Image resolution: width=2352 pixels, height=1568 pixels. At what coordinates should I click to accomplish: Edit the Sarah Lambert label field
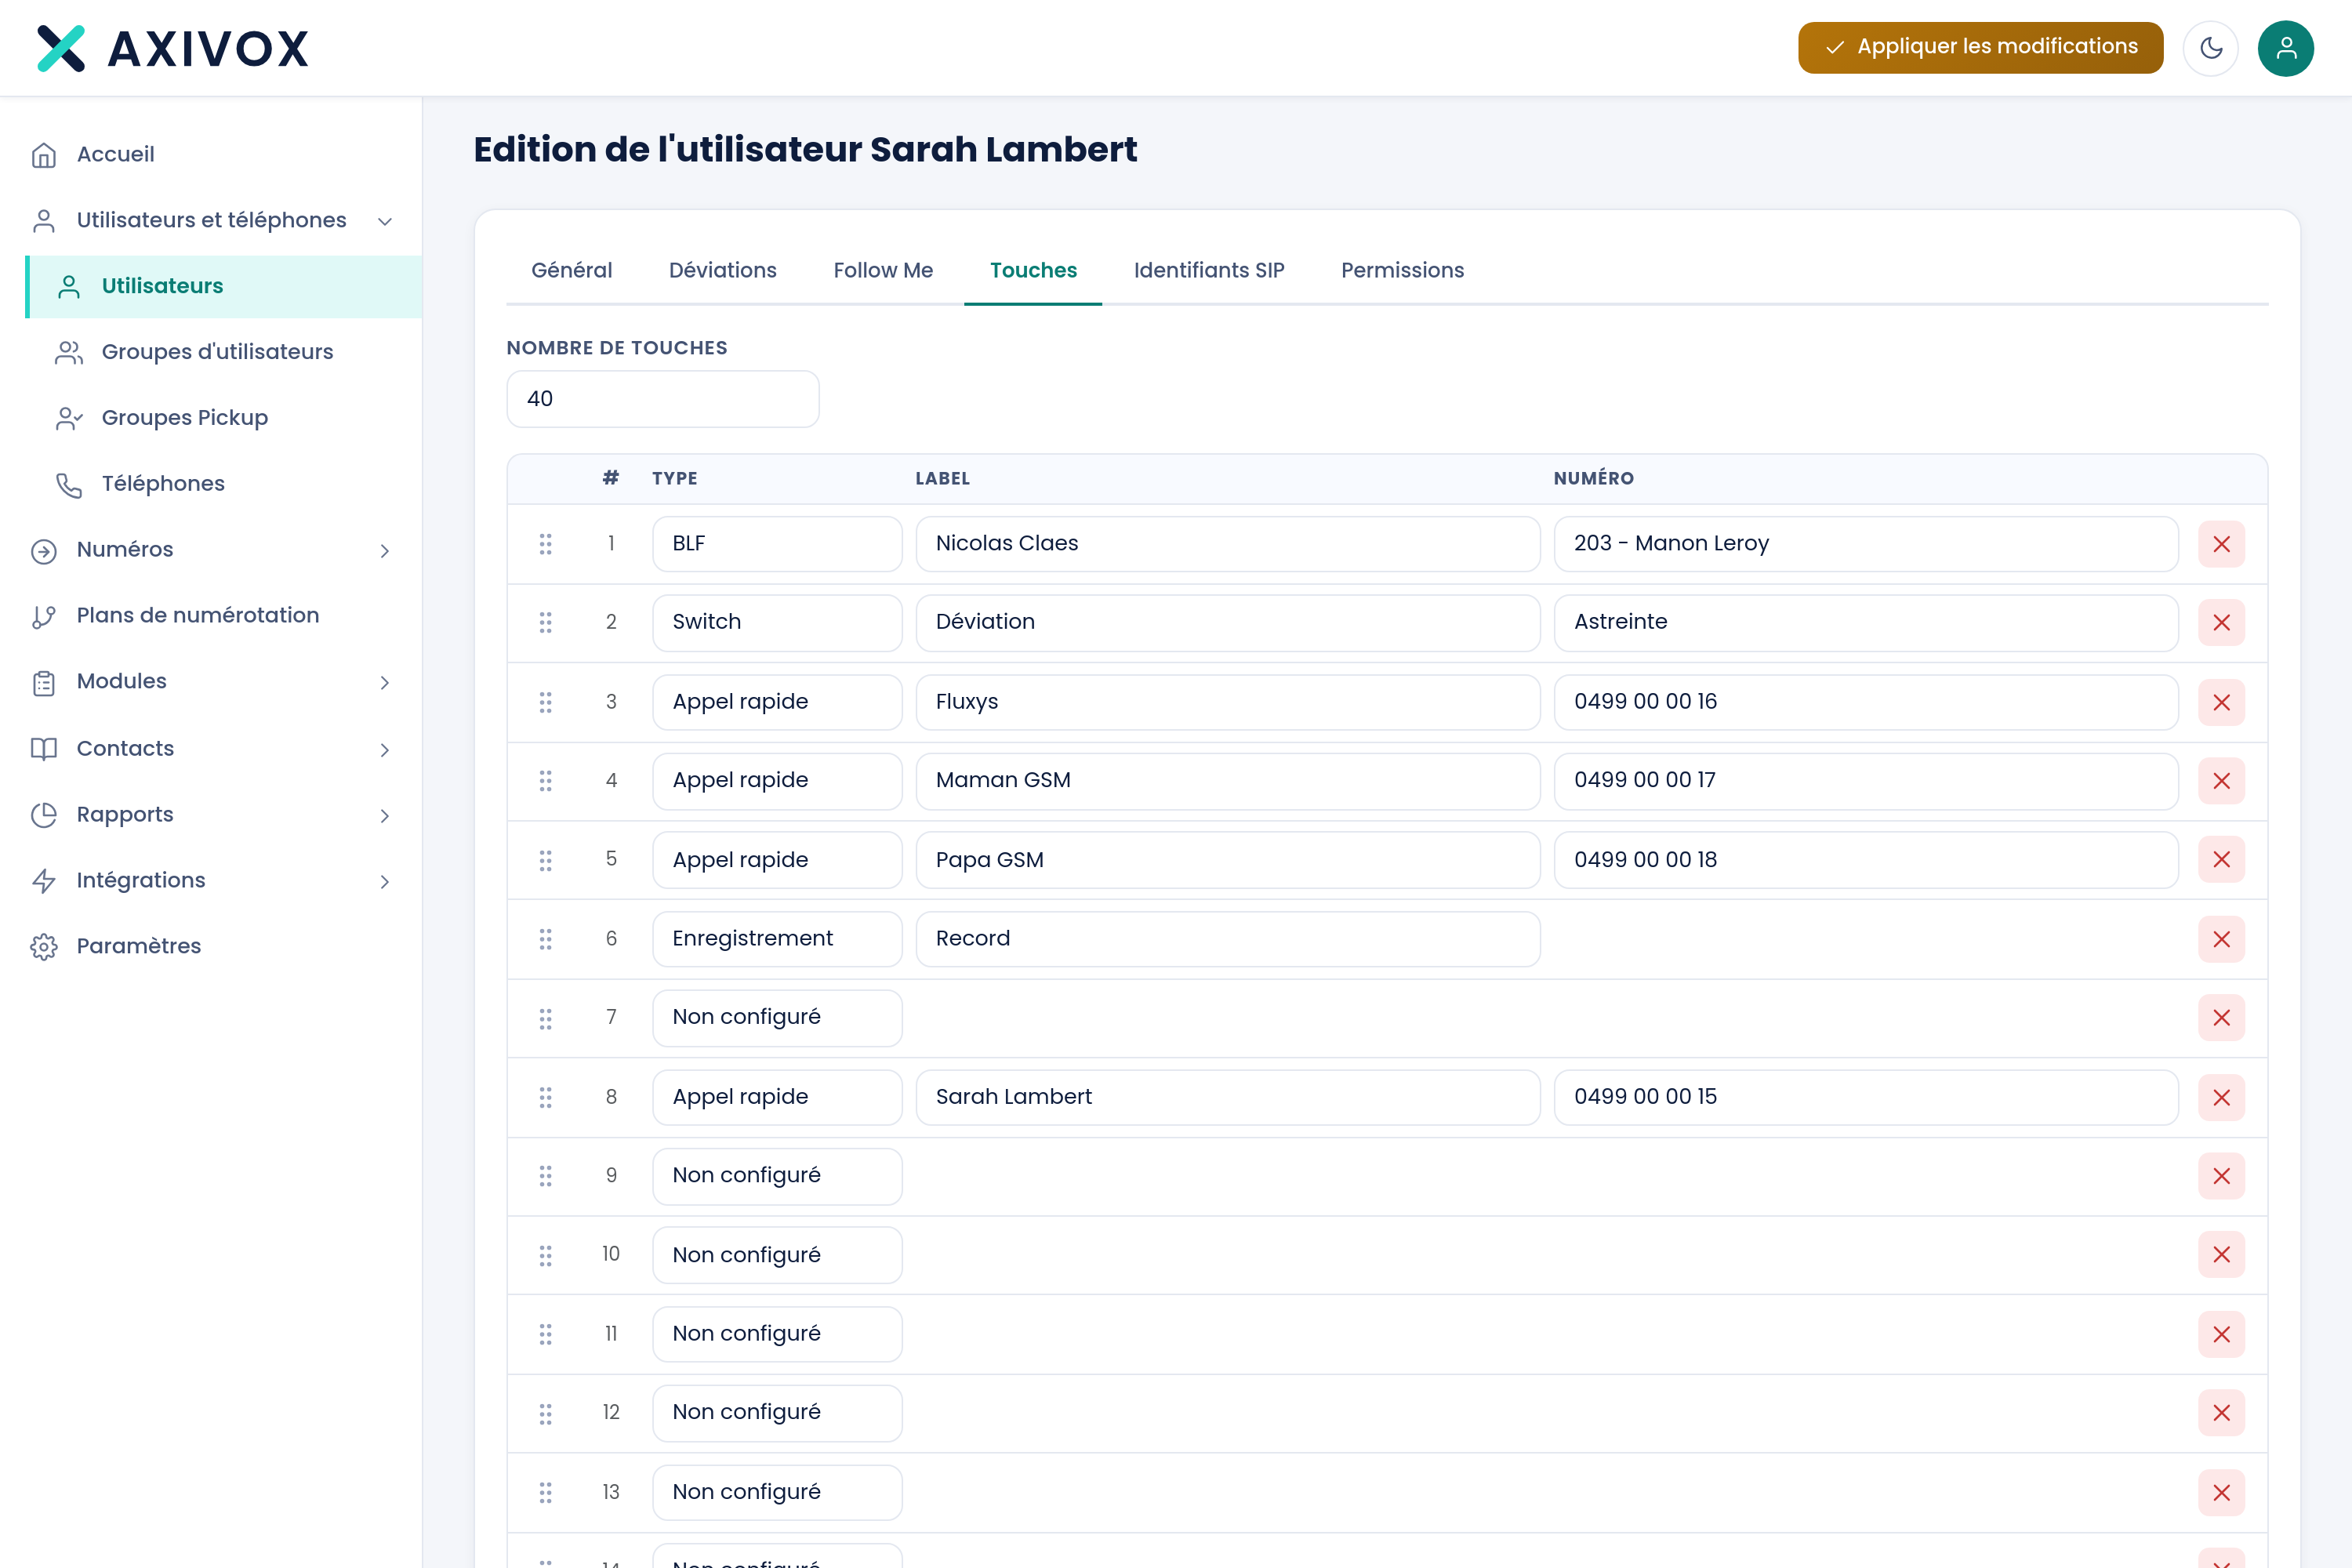(1228, 1097)
